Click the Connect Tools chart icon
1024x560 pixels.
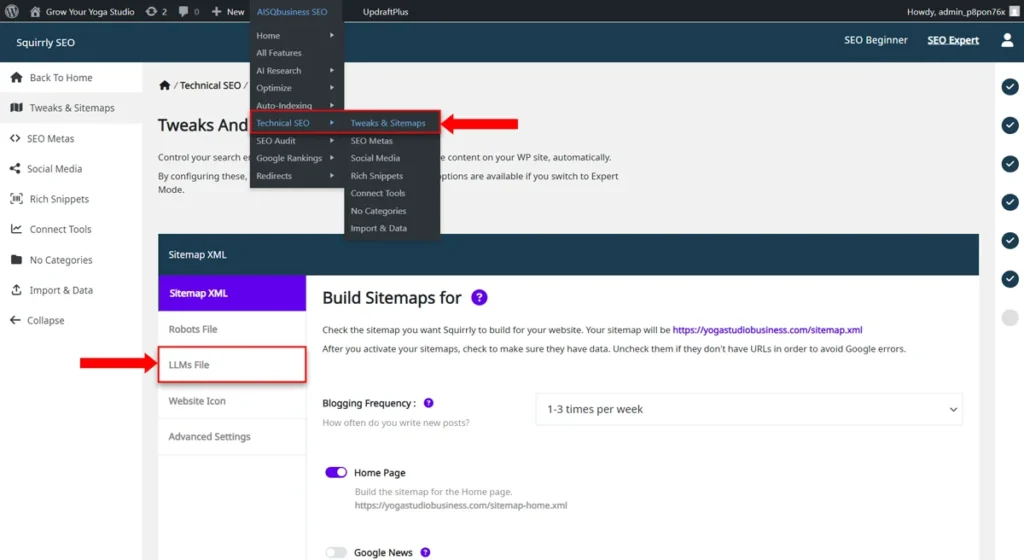pos(16,228)
